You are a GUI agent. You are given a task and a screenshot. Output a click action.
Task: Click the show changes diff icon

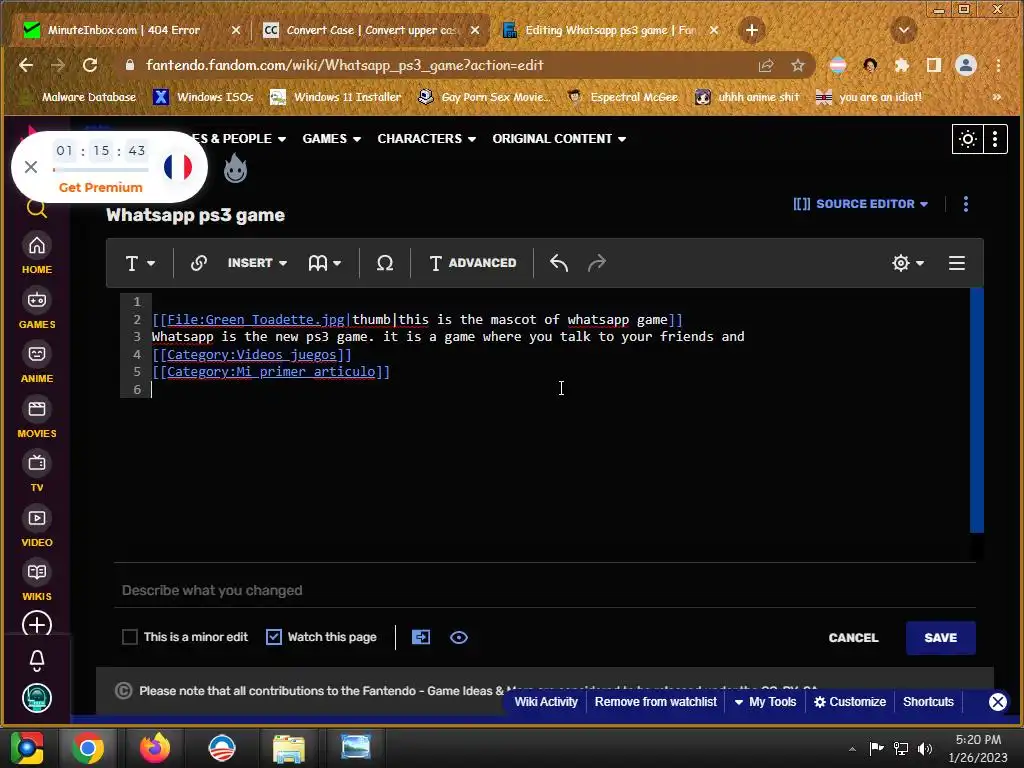point(421,637)
